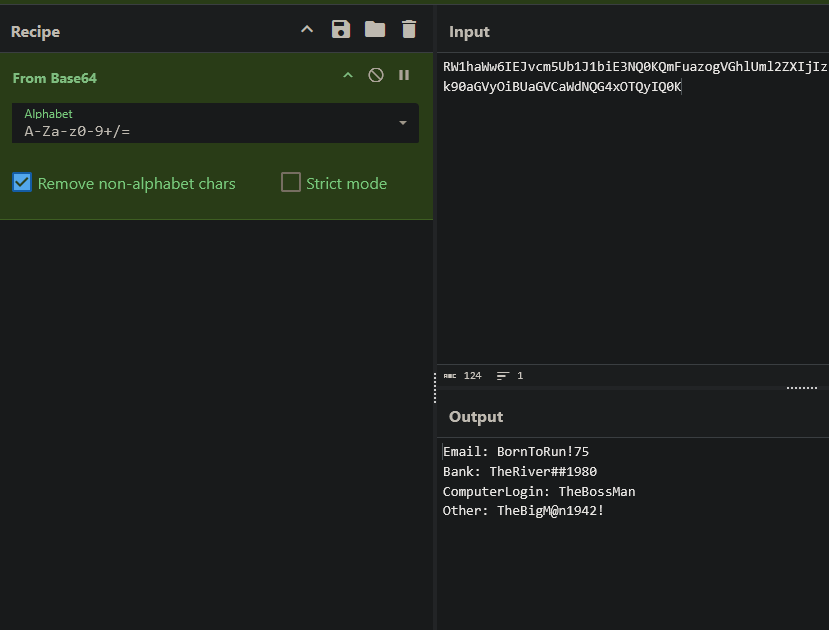
Task: Set breakpoint on From Base64 operation
Action: click(404, 75)
